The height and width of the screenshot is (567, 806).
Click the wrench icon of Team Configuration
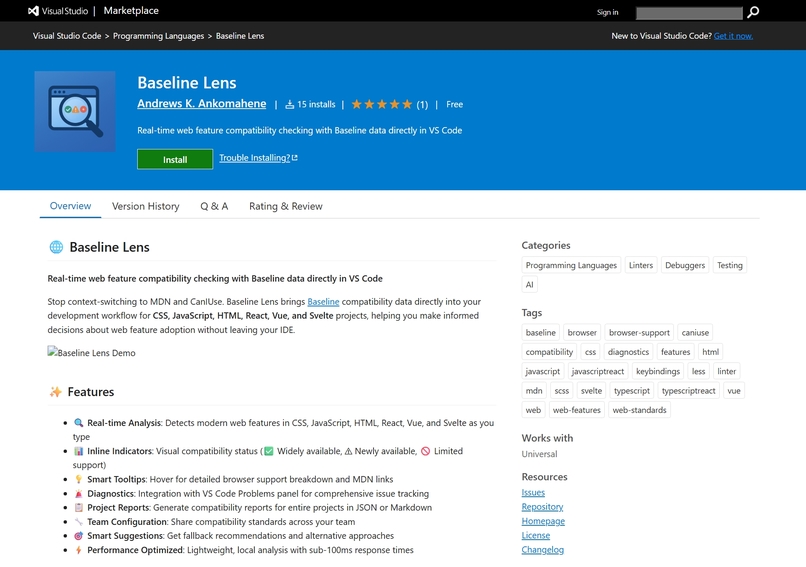(79, 522)
